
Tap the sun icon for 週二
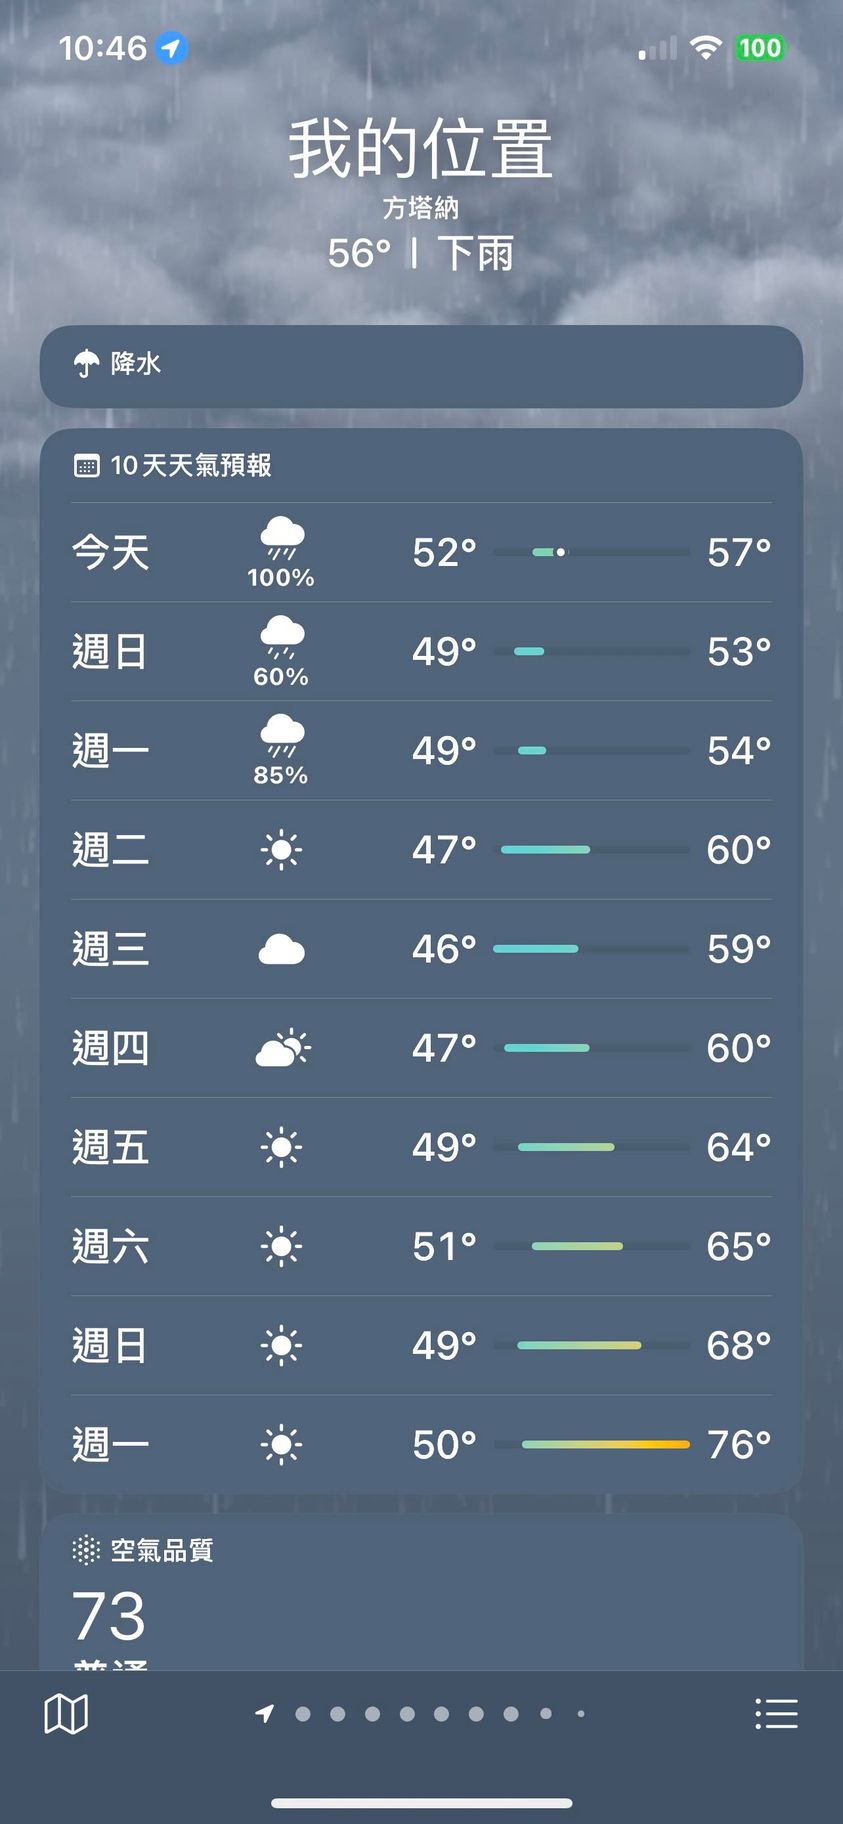pyautogui.click(x=281, y=850)
